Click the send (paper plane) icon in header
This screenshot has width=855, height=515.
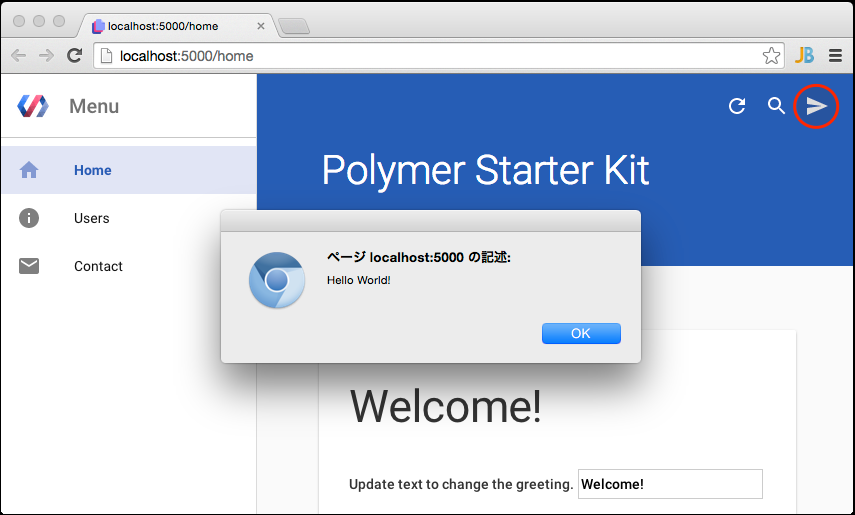coord(816,106)
